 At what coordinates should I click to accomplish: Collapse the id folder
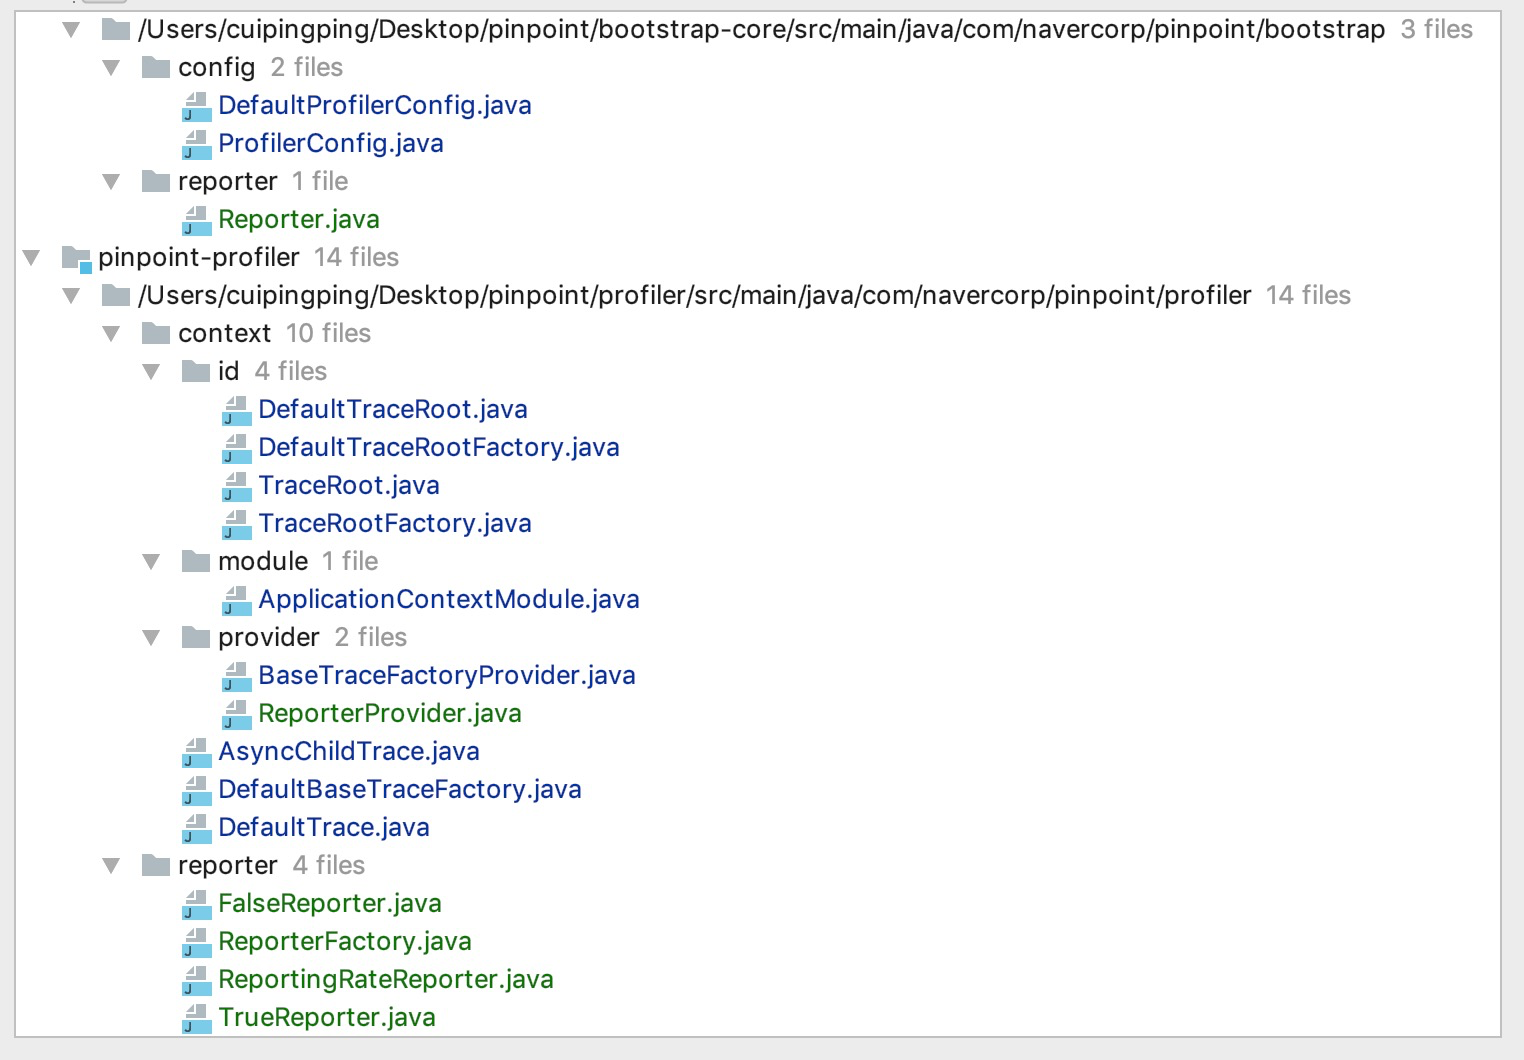pos(151,372)
